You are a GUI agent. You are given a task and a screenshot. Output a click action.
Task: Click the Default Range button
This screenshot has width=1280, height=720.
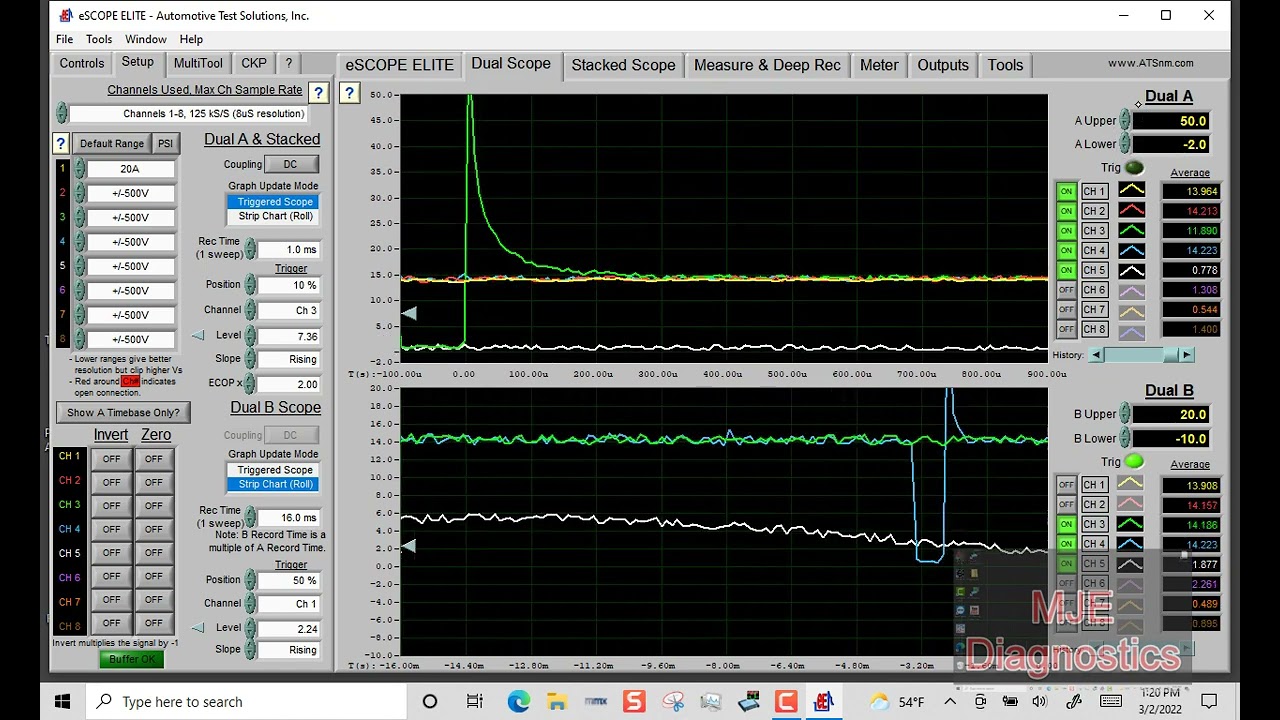[111, 144]
